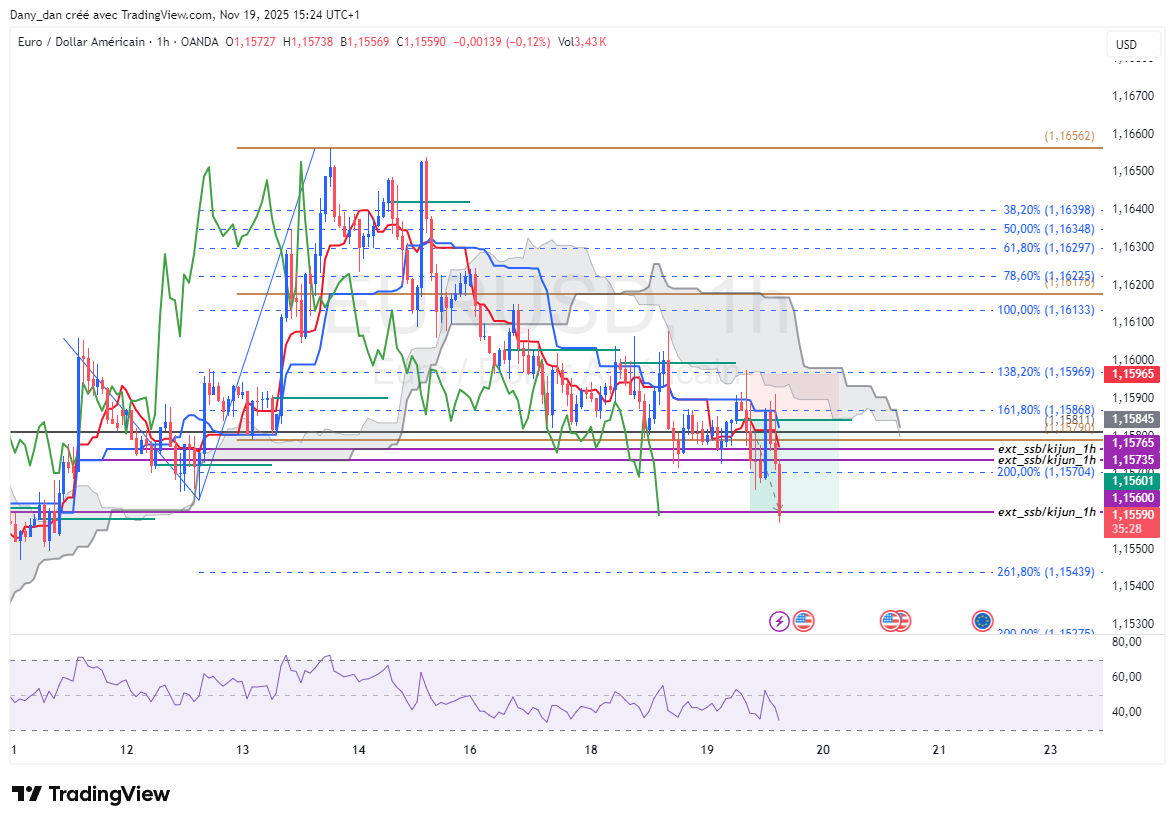Viewport: 1175px width, 824px height.
Task: Click the purple 1,15765 price tag
Action: 1132,443
